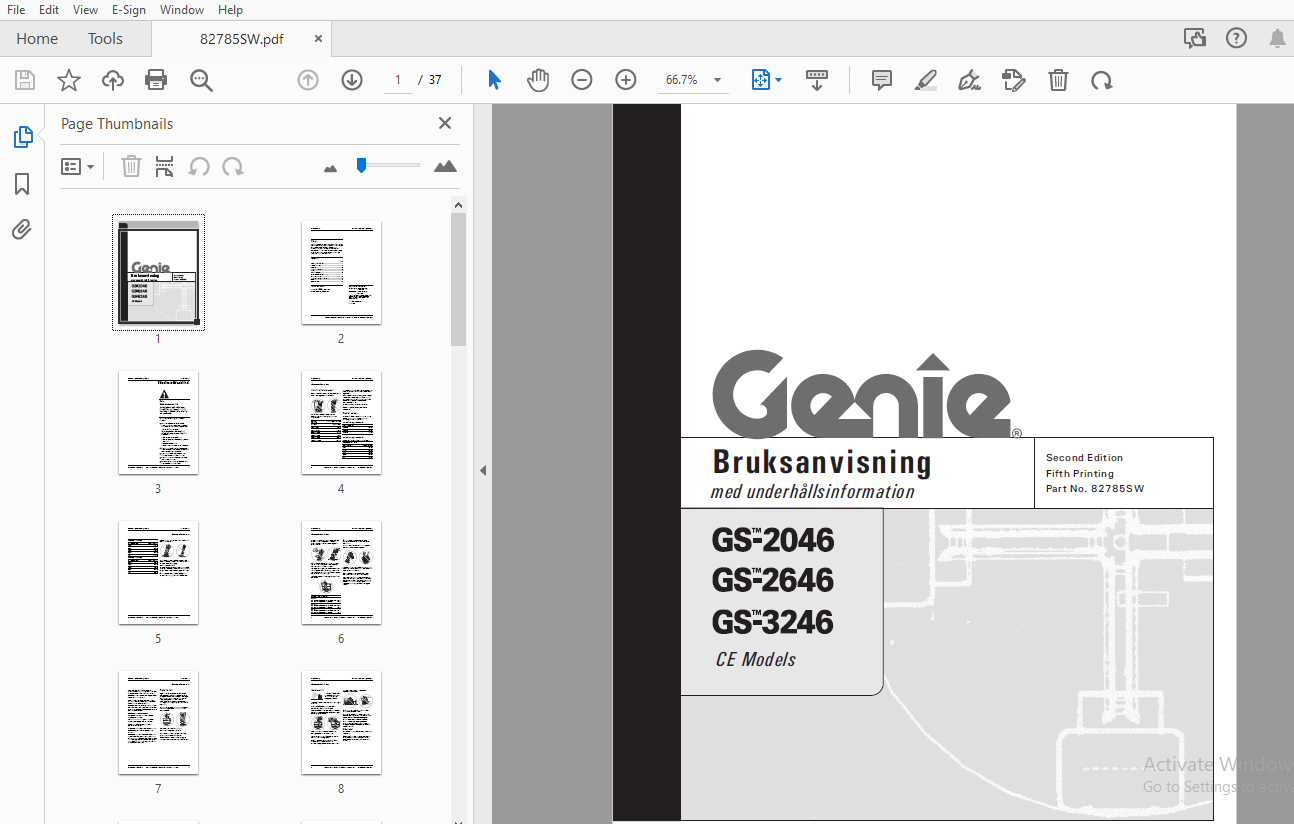
Task: Rotate the page with the rotate icon
Action: pyautogui.click(x=1102, y=80)
